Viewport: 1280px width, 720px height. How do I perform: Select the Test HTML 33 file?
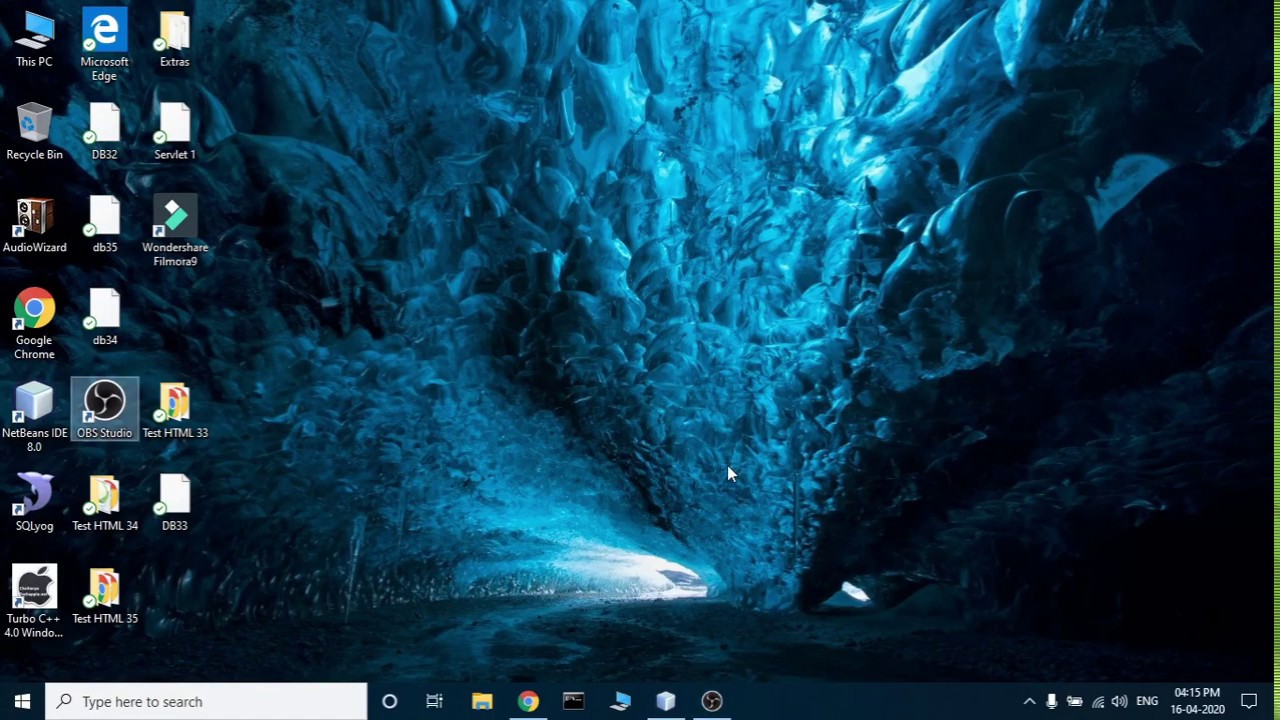pyautogui.click(x=174, y=411)
